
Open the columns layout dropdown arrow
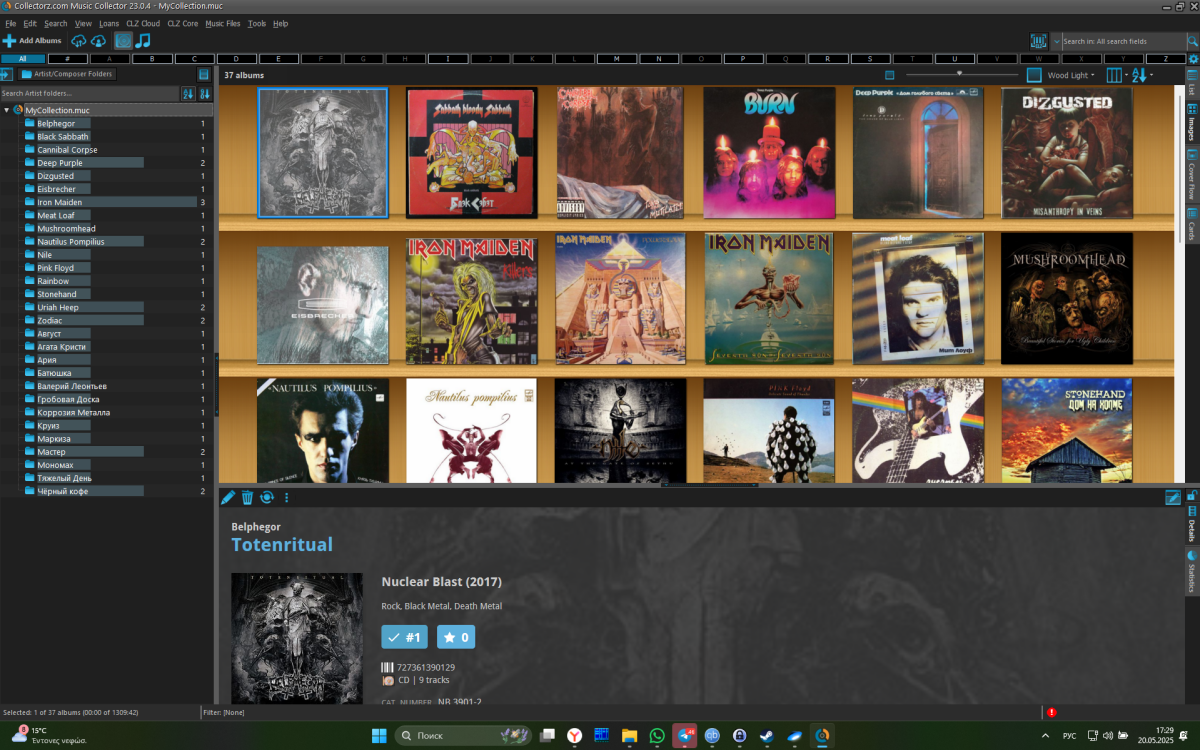tap(1128, 75)
